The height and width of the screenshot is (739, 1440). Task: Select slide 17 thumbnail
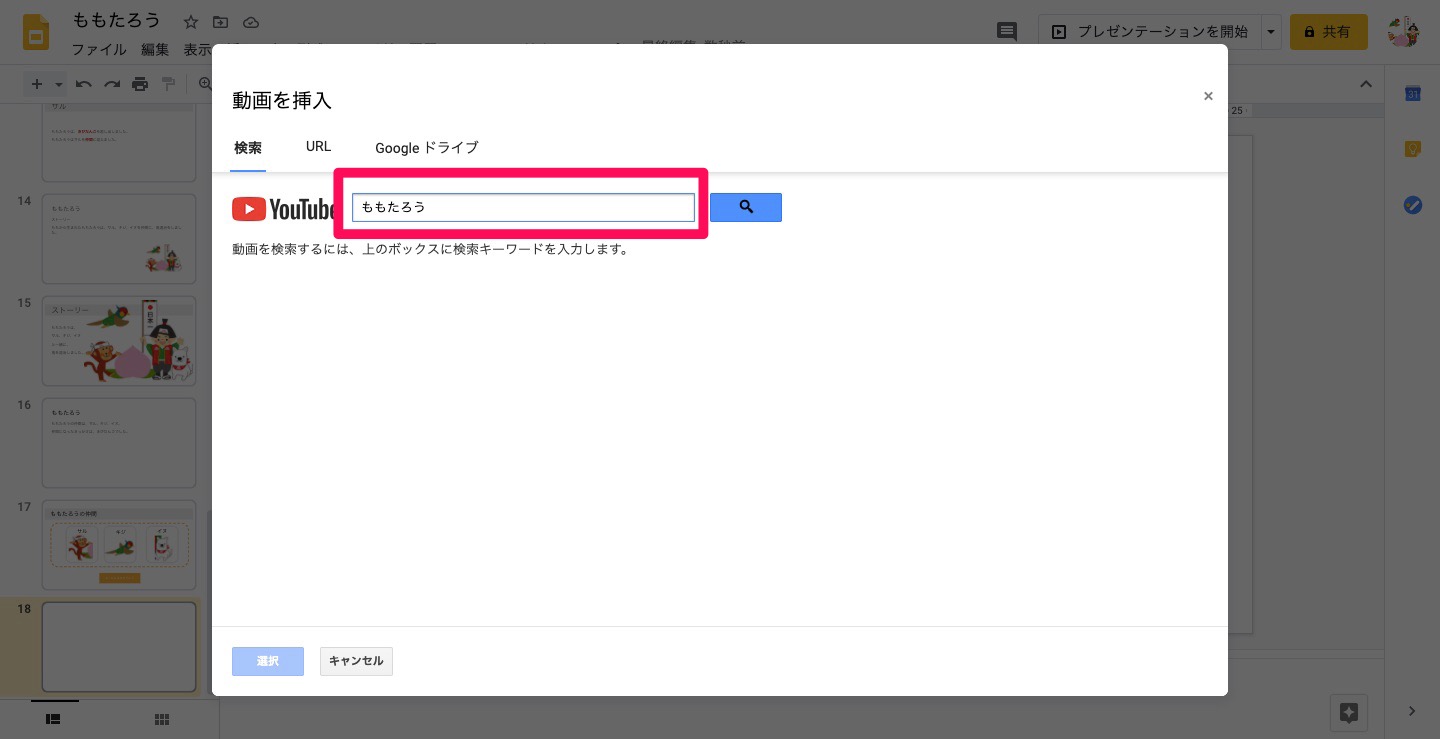click(119, 545)
